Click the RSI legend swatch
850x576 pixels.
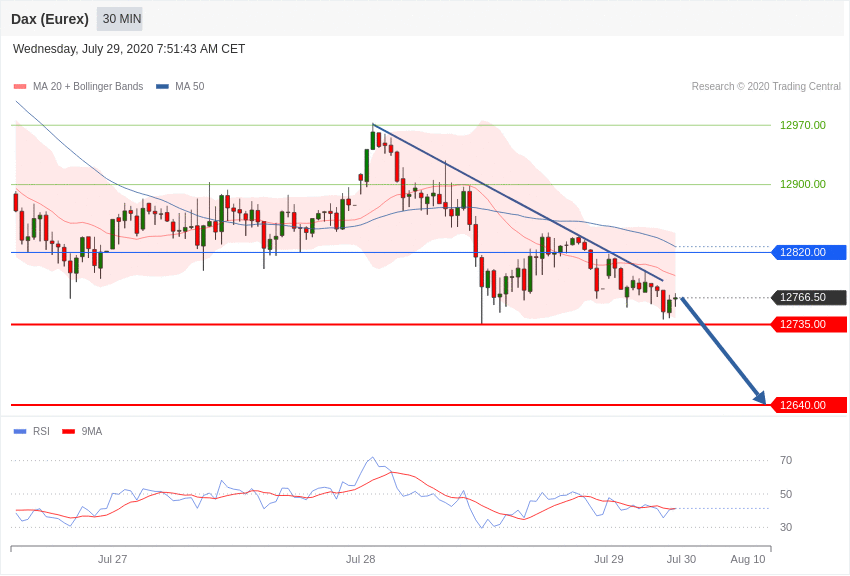pyautogui.click(x=20, y=431)
